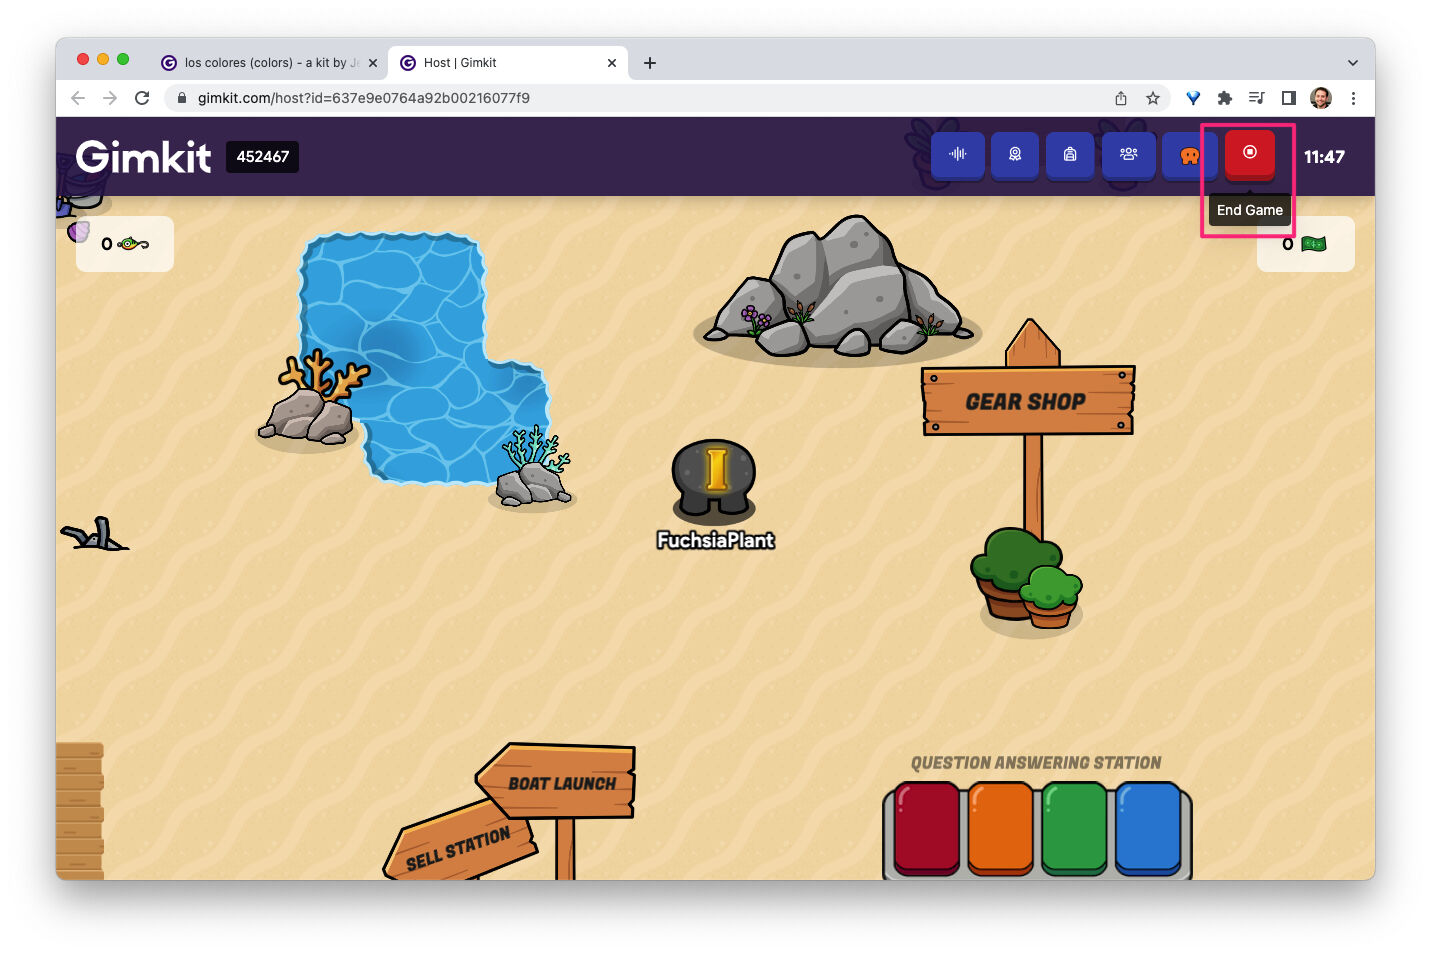
Task: Select the Host | Gimkit browser tab
Action: (x=508, y=63)
